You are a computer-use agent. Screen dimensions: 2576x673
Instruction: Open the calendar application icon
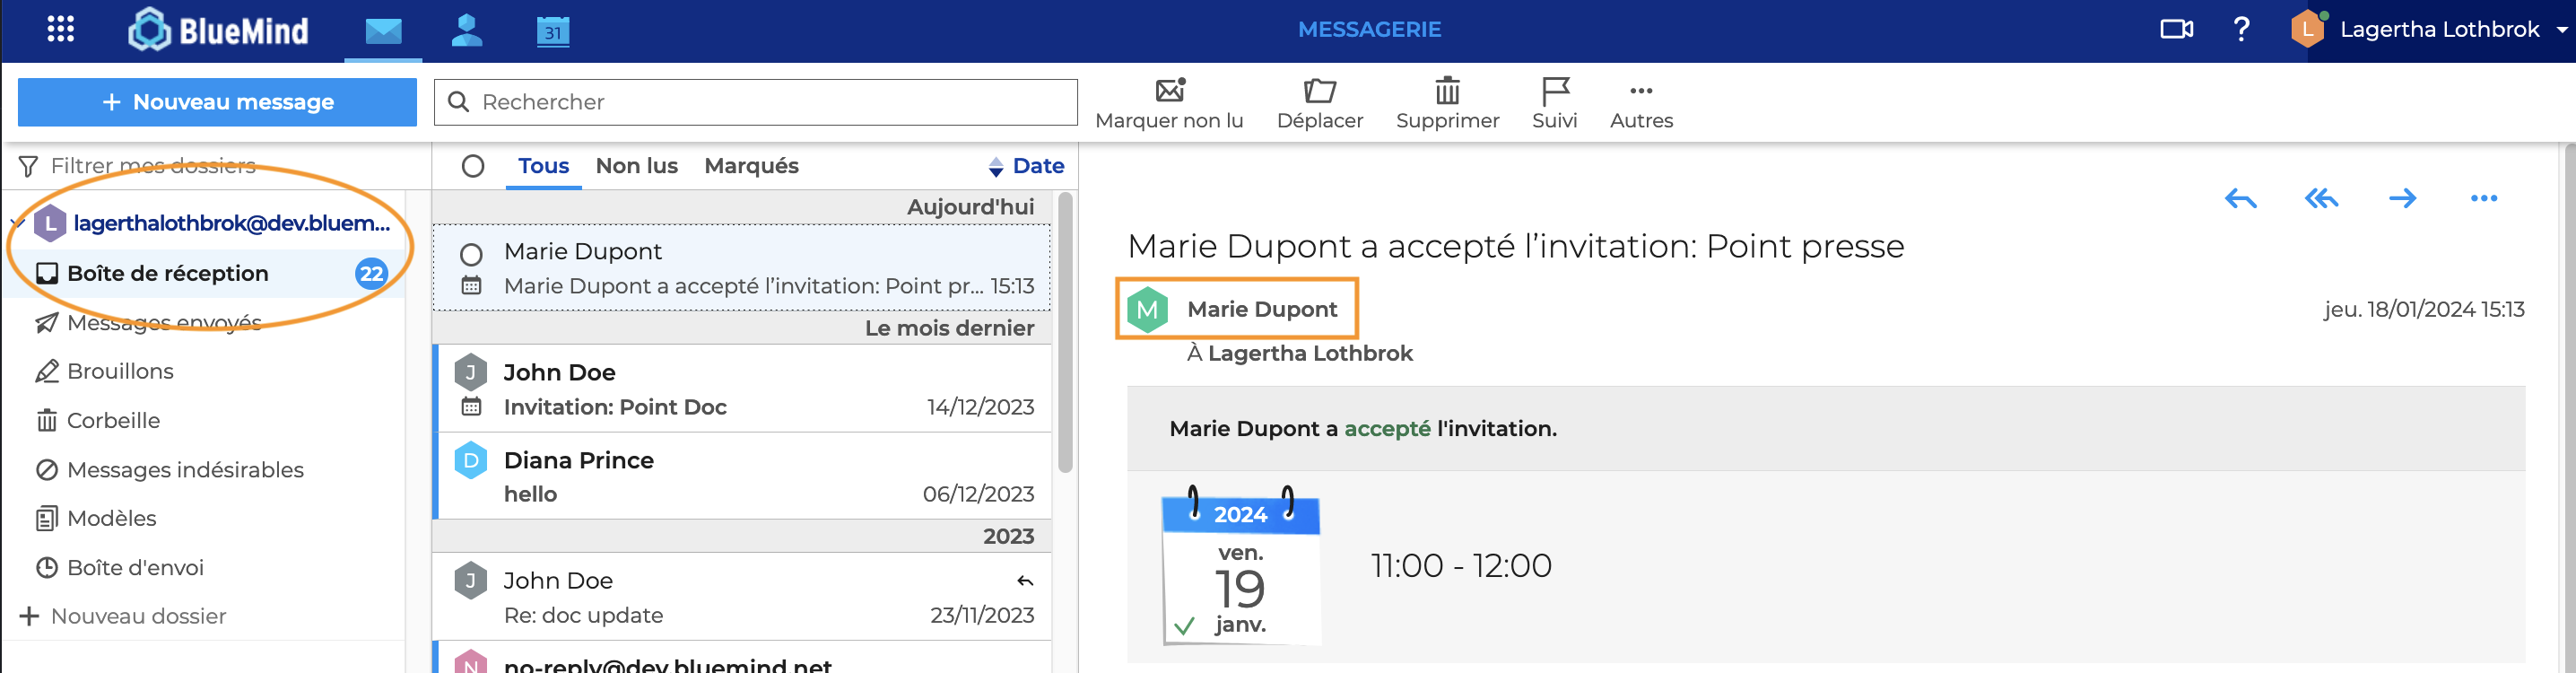552,31
